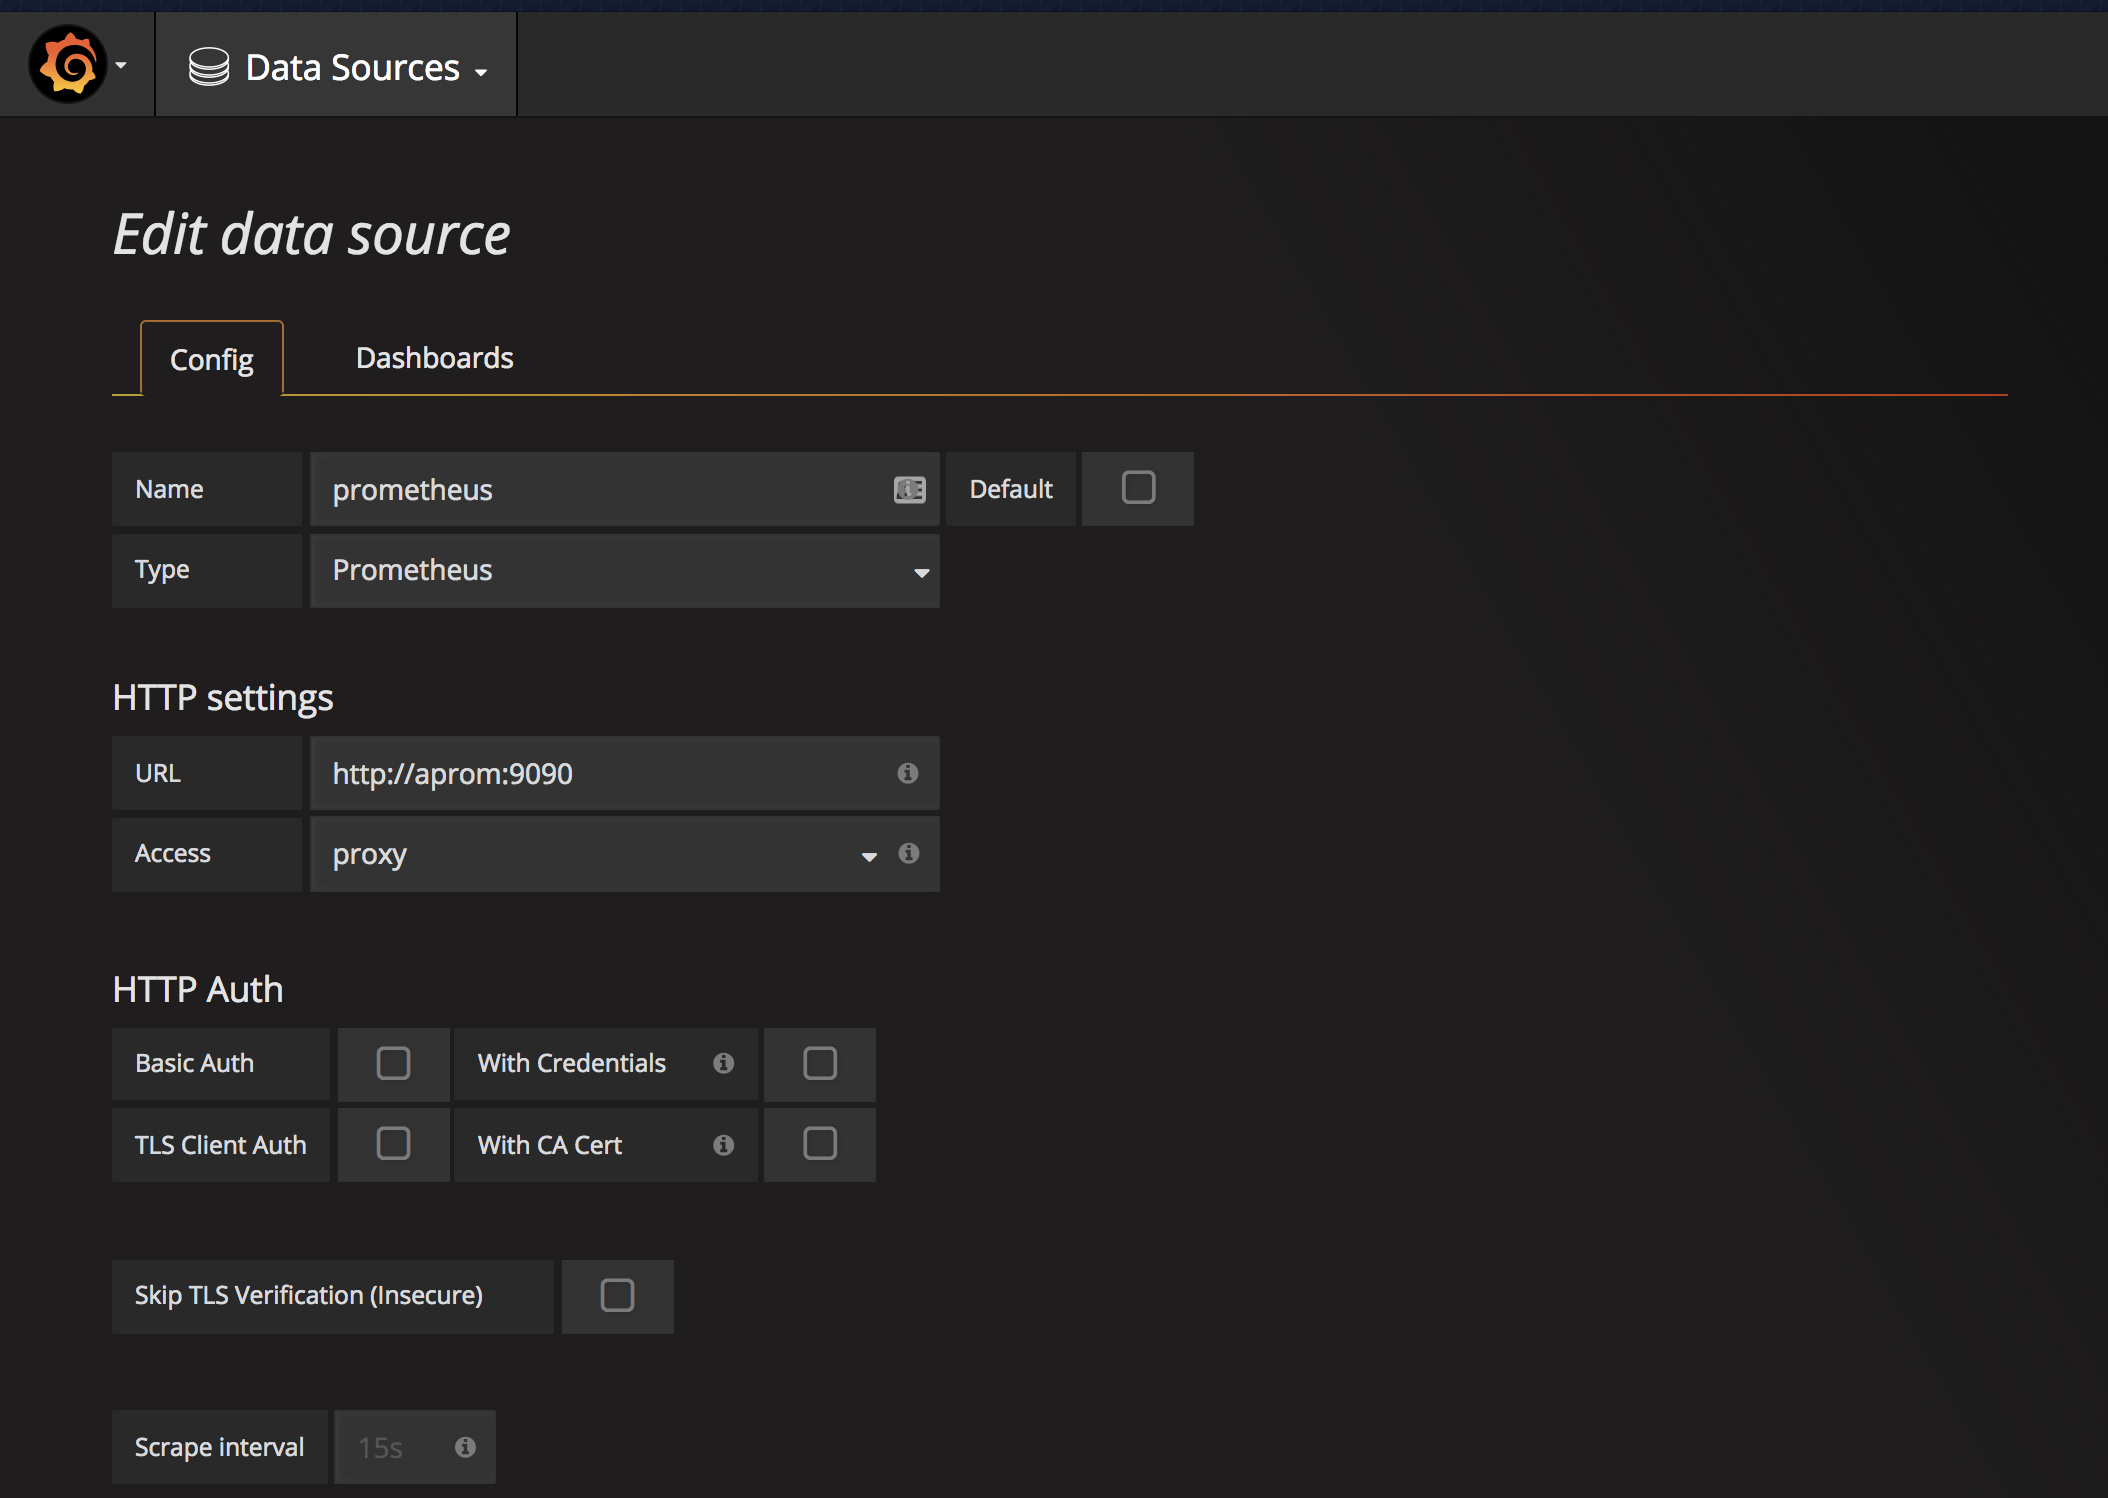The height and width of the screenshot is (1498, 2108).
Task: Click the HTTP Auth section heading
Action: tap(198, 989)
